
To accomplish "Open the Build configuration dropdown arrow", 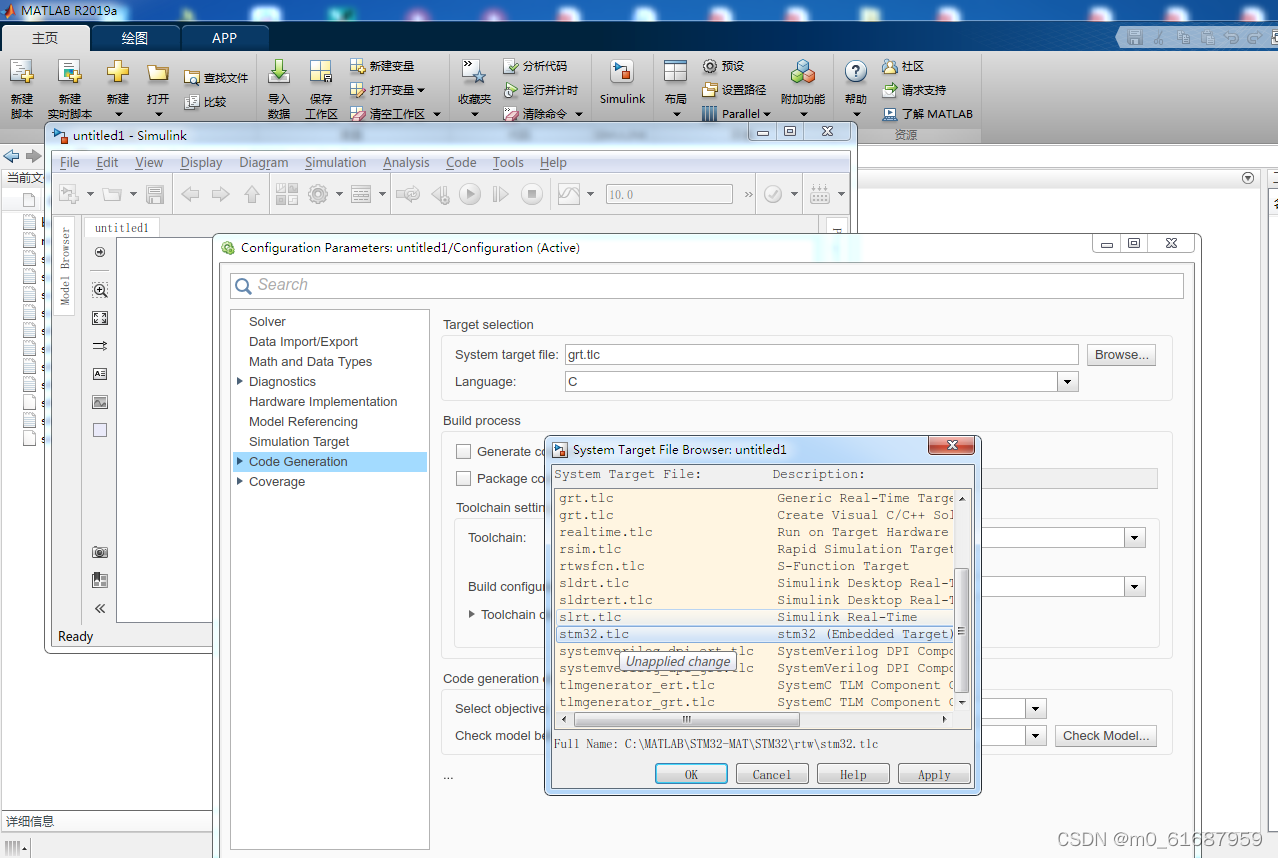I will click(x=1134, y=587).
